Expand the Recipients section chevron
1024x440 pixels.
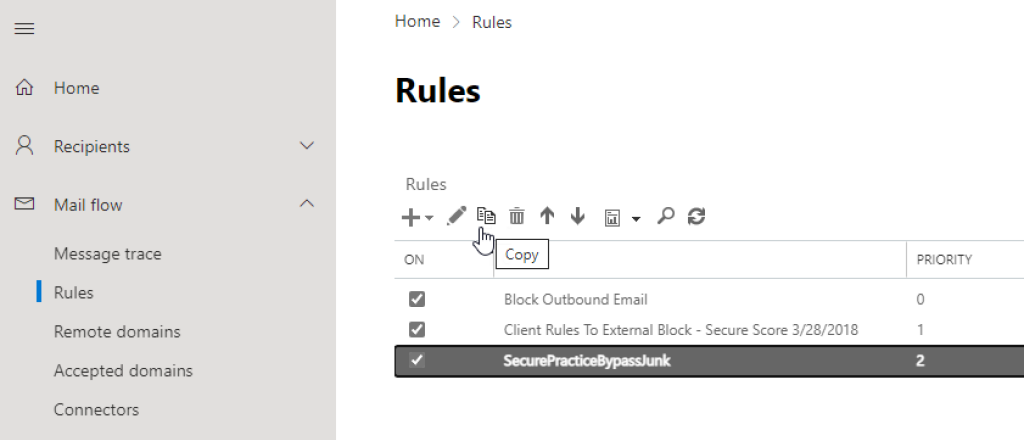point(307,146)
